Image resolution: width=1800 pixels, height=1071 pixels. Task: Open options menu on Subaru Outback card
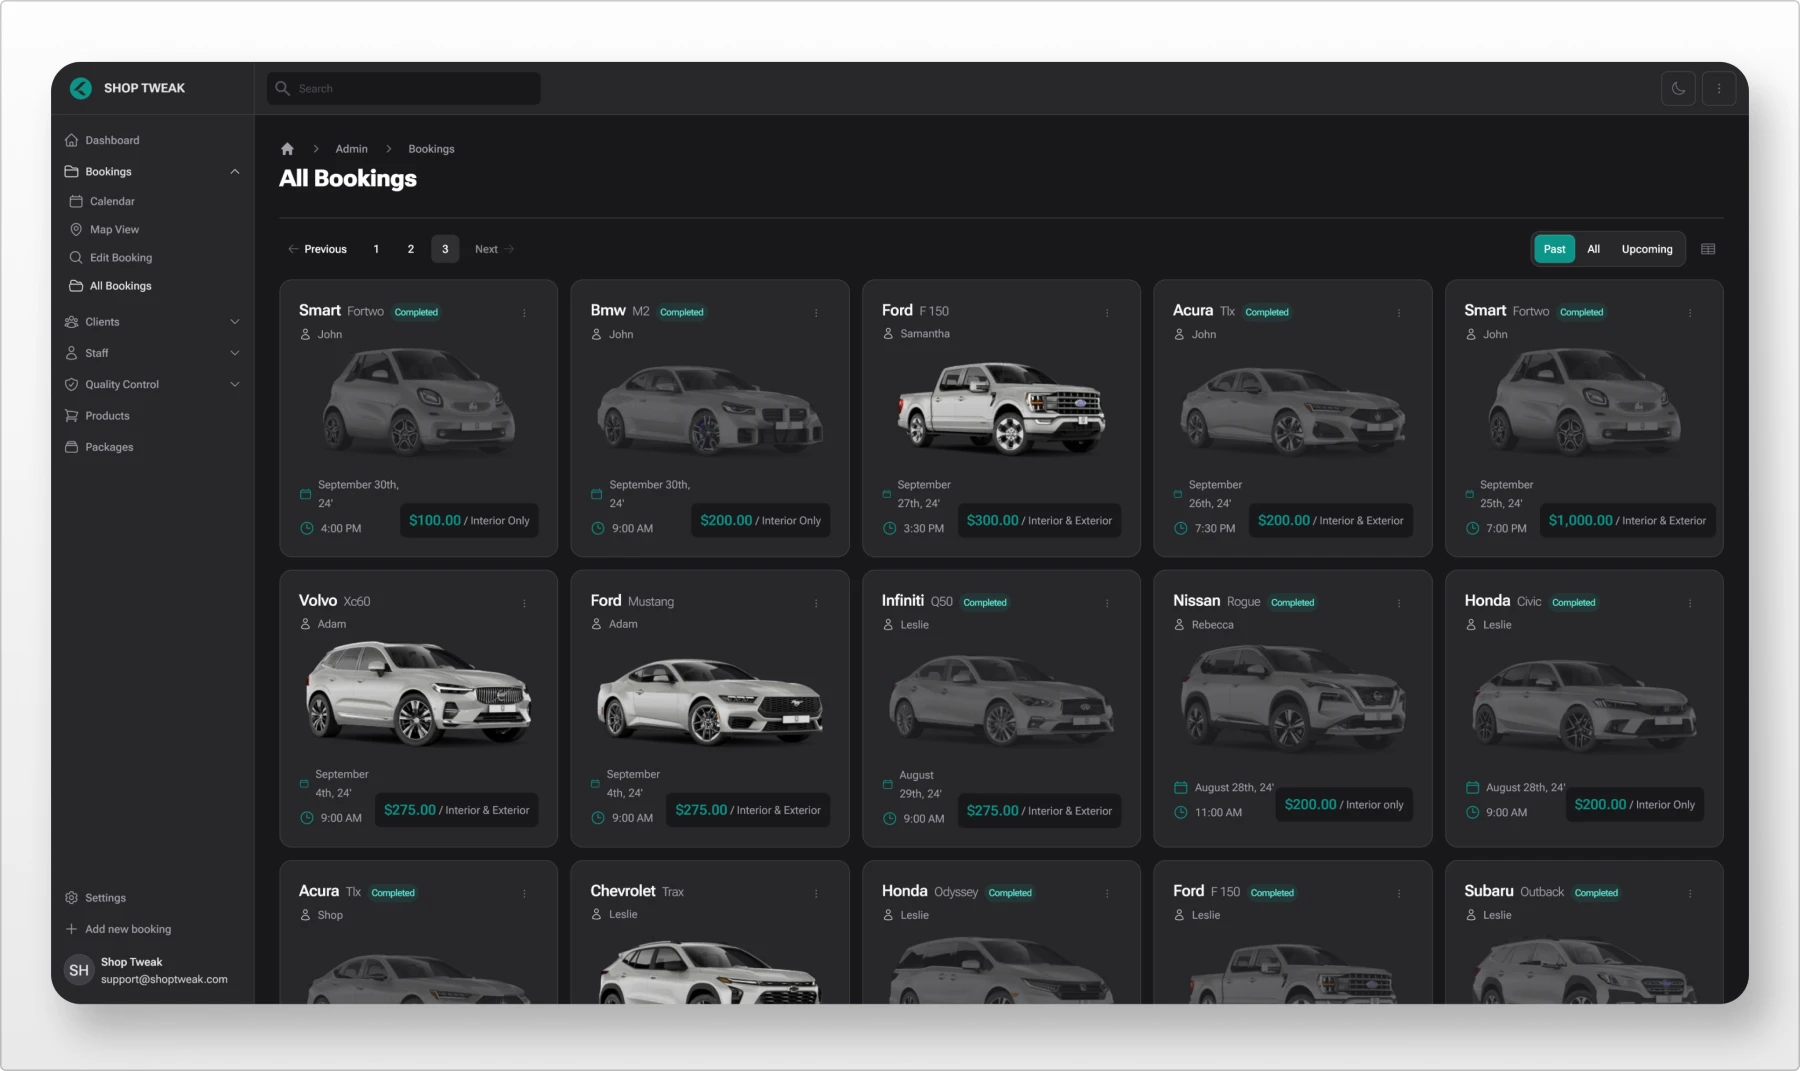point(1690,893)
